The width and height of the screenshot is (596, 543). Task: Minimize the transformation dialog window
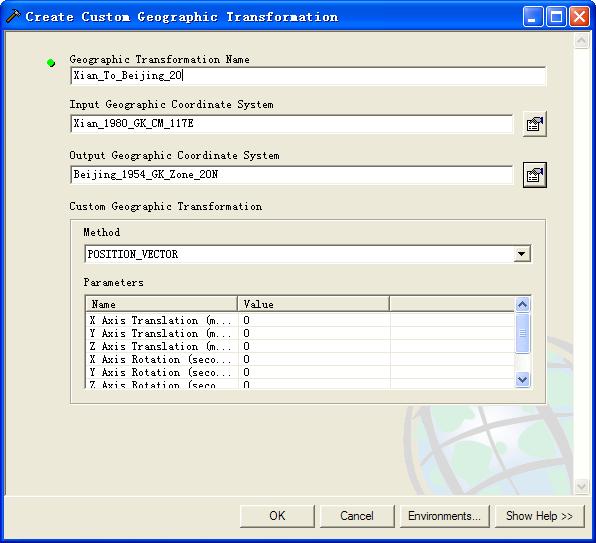coord(533,17)
